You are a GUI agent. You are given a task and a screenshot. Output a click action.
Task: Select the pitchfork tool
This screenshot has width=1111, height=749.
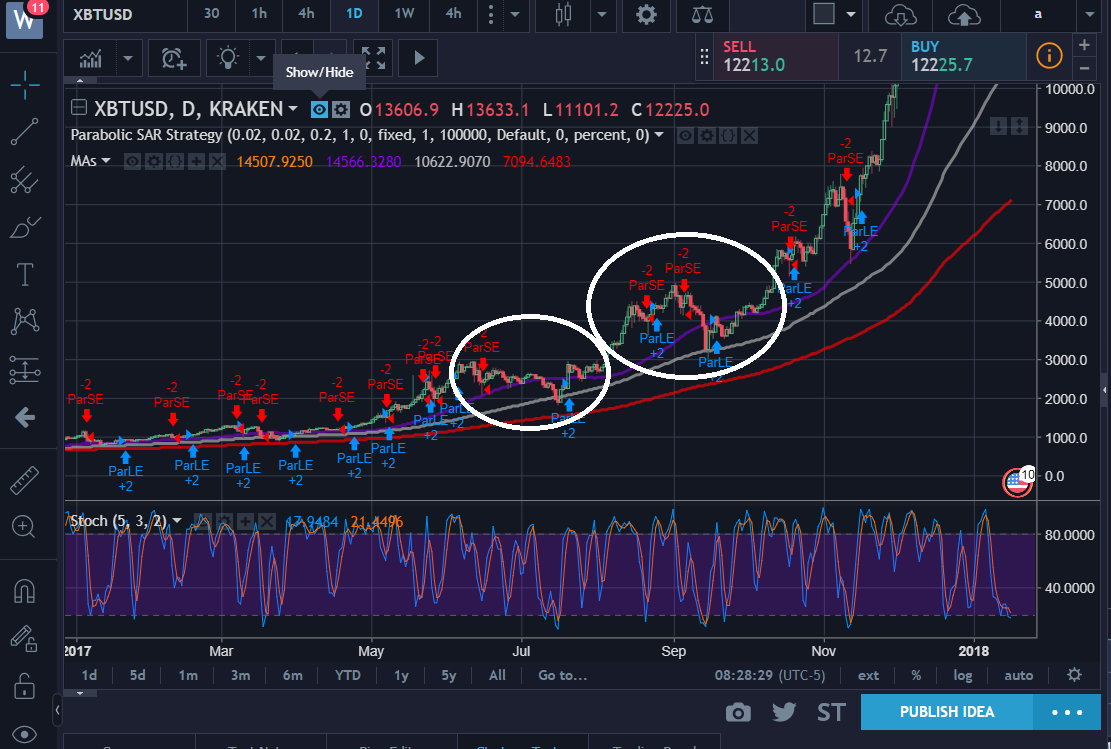click(25, 180)
